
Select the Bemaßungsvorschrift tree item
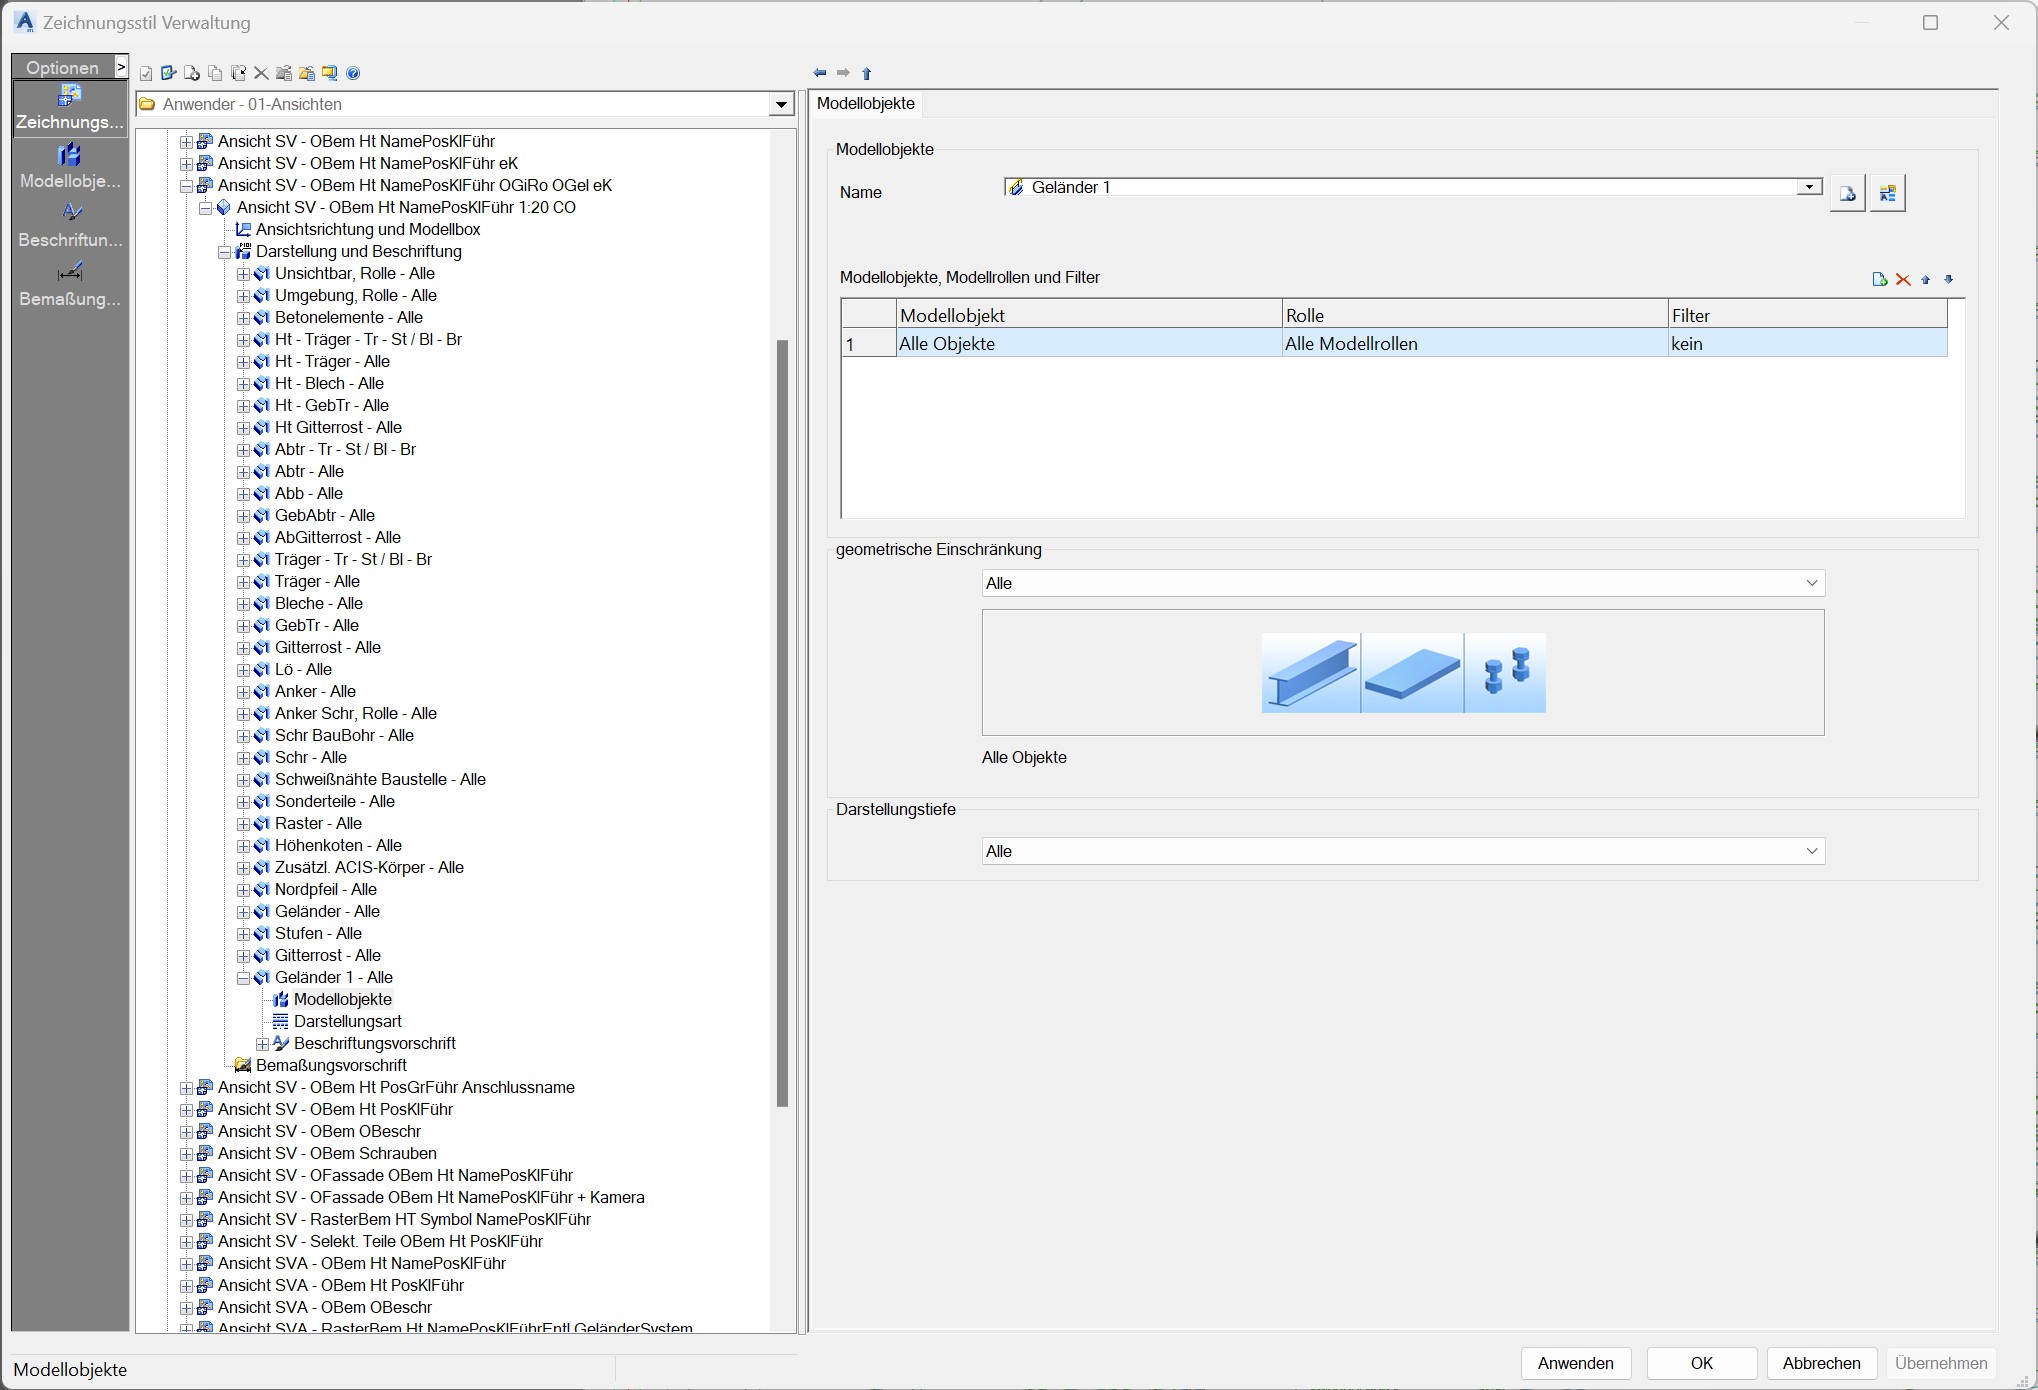(331, 1066)
